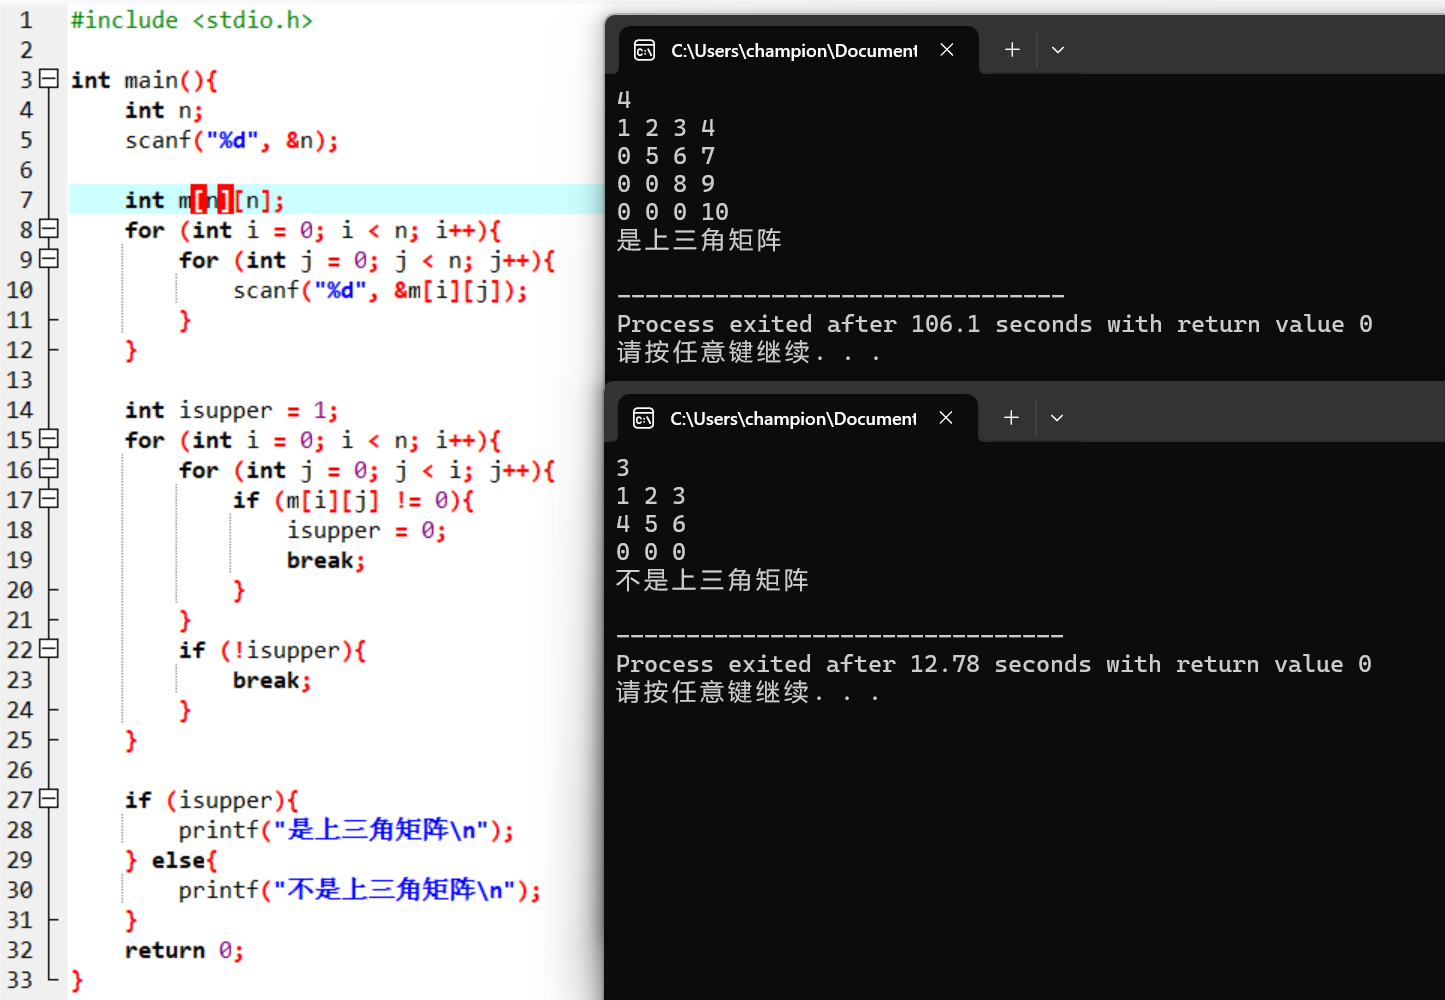Collapse the inner loop fold at line 9
The width and height of the screenshot is (1445, 1000).
coord(49,259)
